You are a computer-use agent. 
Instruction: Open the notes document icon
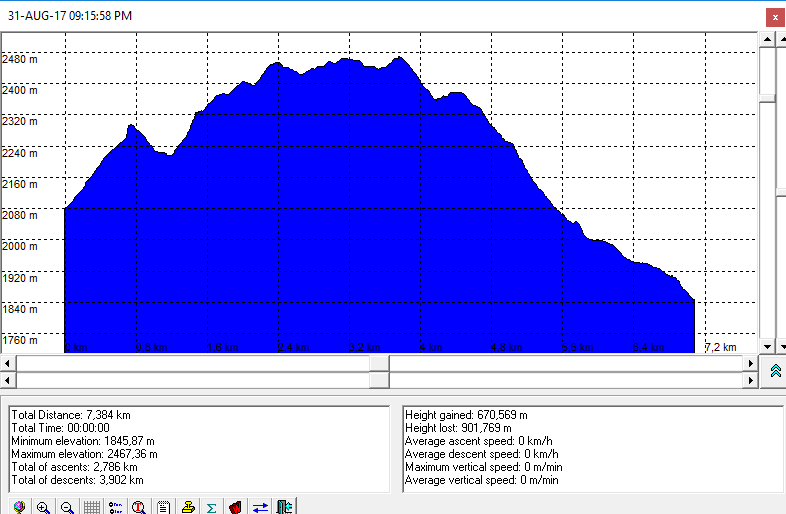163,507
